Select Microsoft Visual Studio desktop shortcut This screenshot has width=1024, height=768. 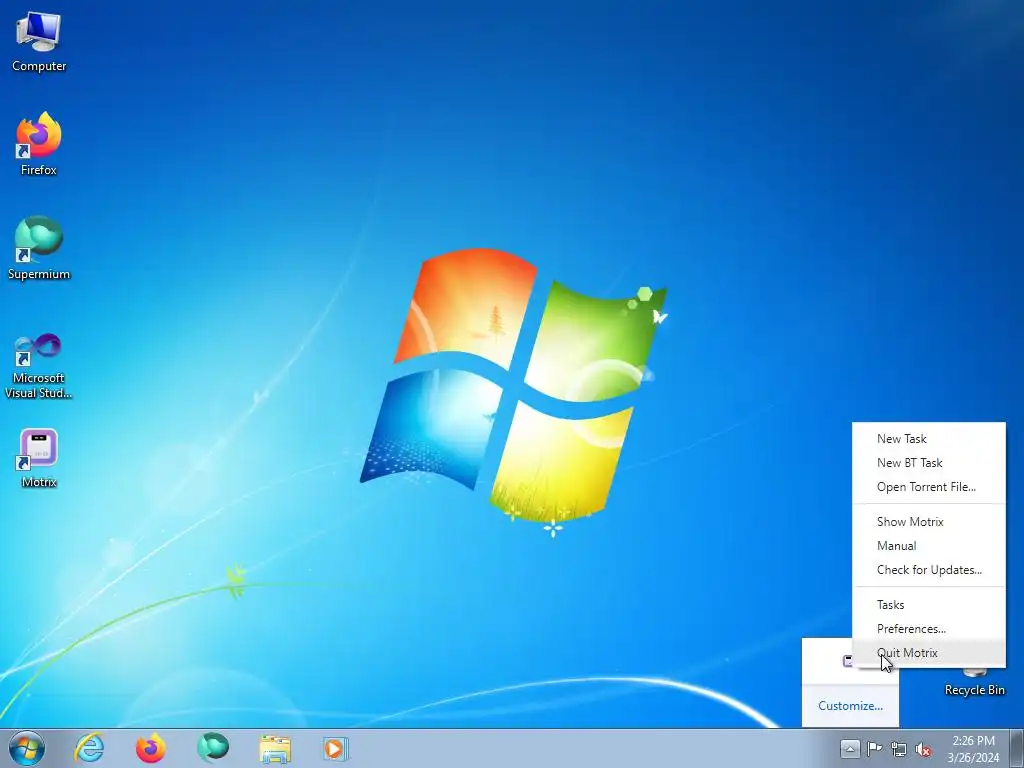coord(39,366)
